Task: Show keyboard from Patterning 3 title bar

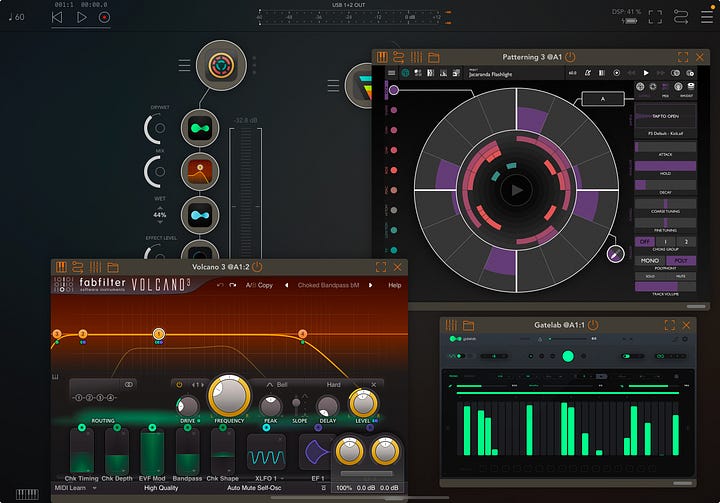Action: click(x=382, y=57)
